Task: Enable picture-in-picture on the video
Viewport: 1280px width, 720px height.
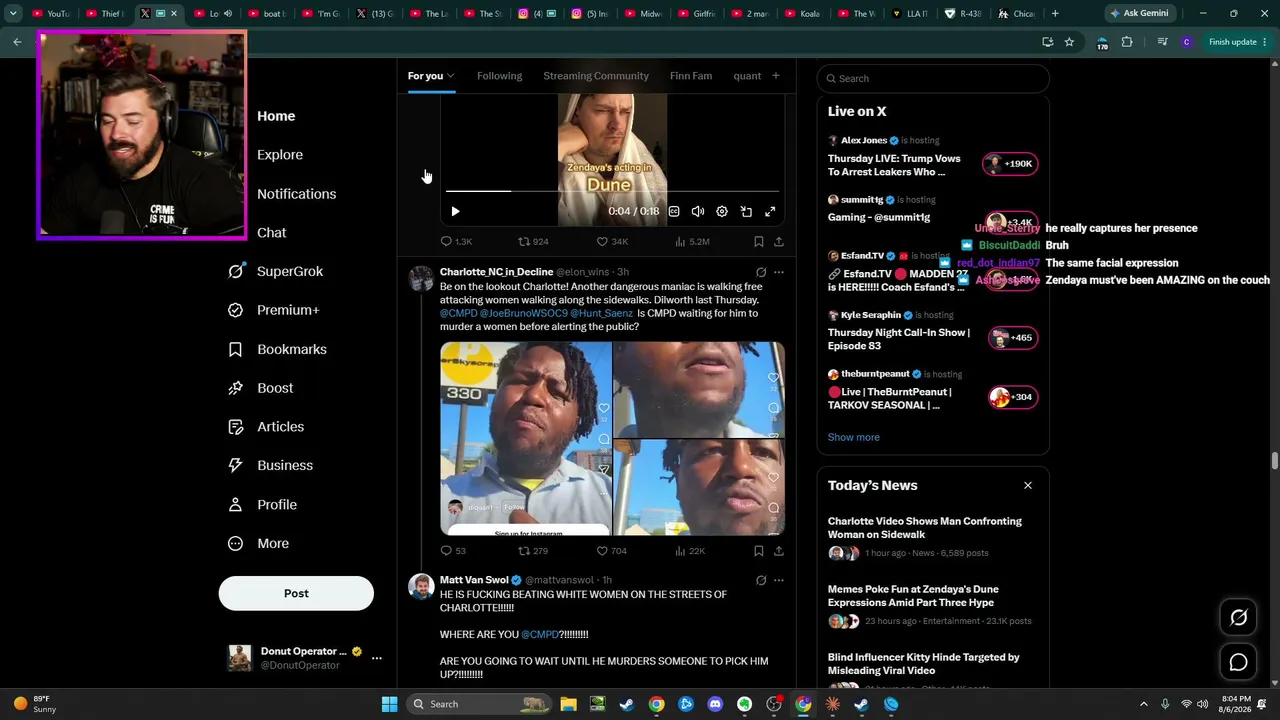Action: tap(746, 211)
